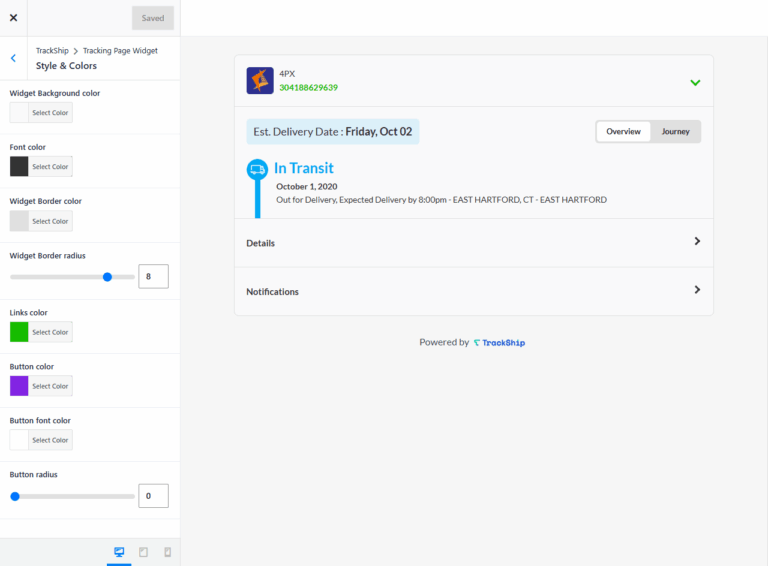Image resolution: width=768 pixels, height=566 pixels.
Task: Click the In Transit truck icon
Action: click(257, 170)
